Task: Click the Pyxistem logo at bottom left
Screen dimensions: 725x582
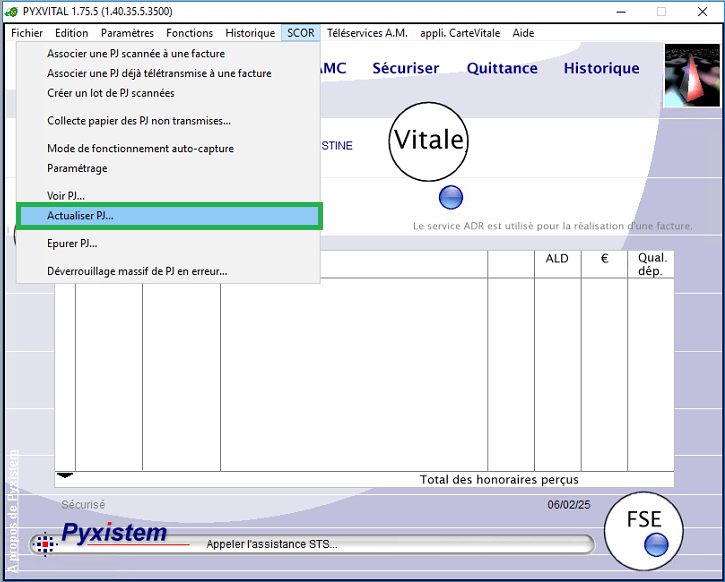Action: pyautogui.click(x=113, y=534)
